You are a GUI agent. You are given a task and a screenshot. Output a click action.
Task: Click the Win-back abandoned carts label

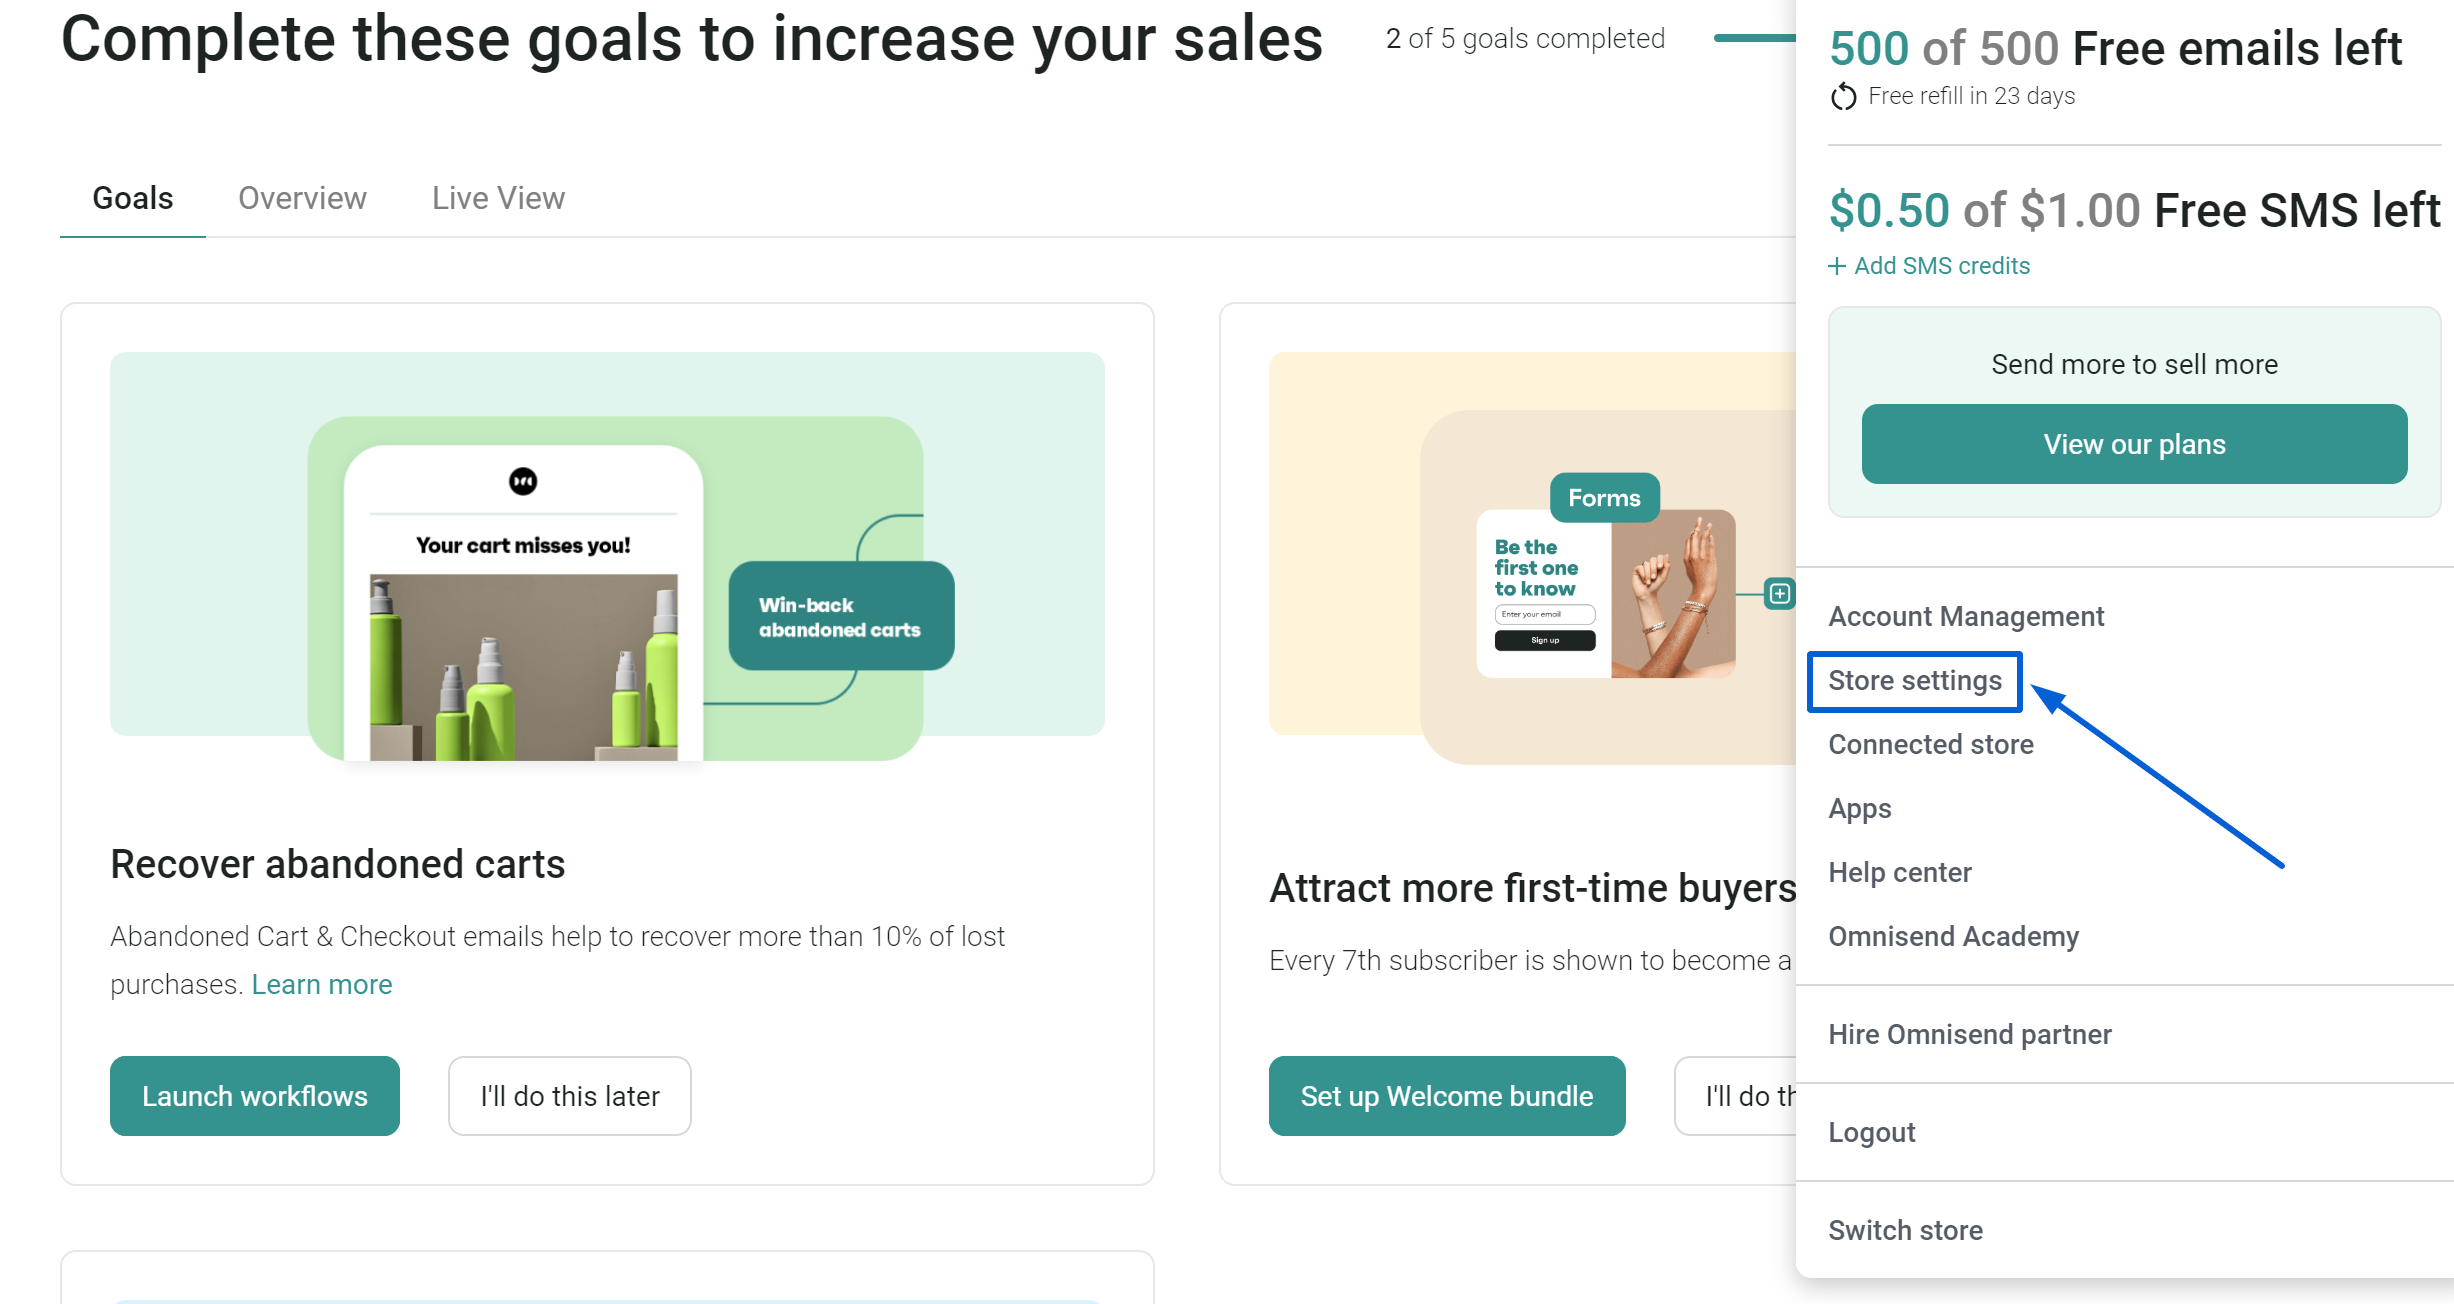(x=841, y=616)
